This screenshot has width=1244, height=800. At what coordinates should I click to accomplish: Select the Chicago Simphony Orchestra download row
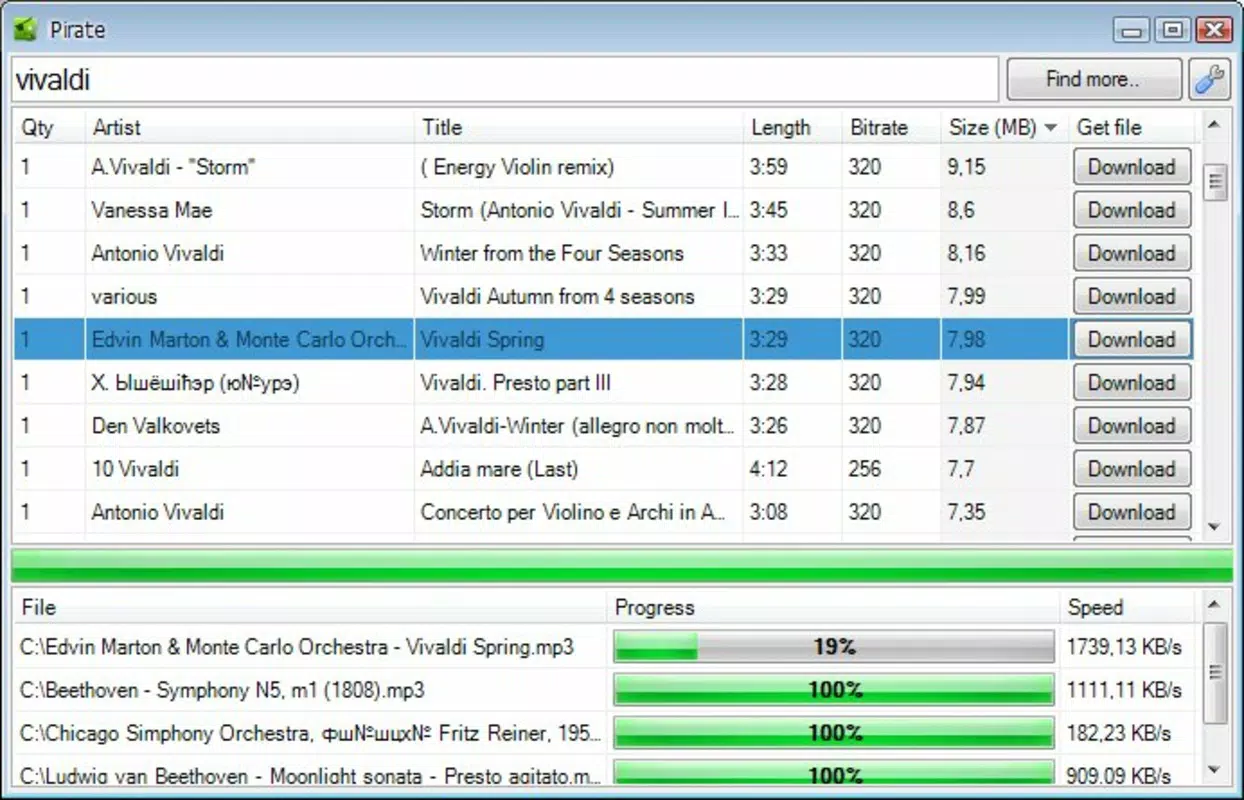pyautogui.click(x=605, y=733)
